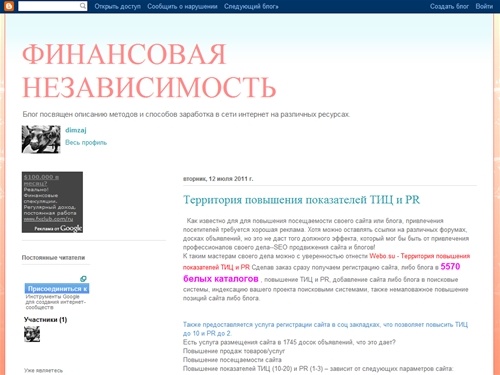The height and width of the screenshot is (375, 500).
Task: Click the red "Webo.su - Территория повышения" link
Action: point(420,256)
